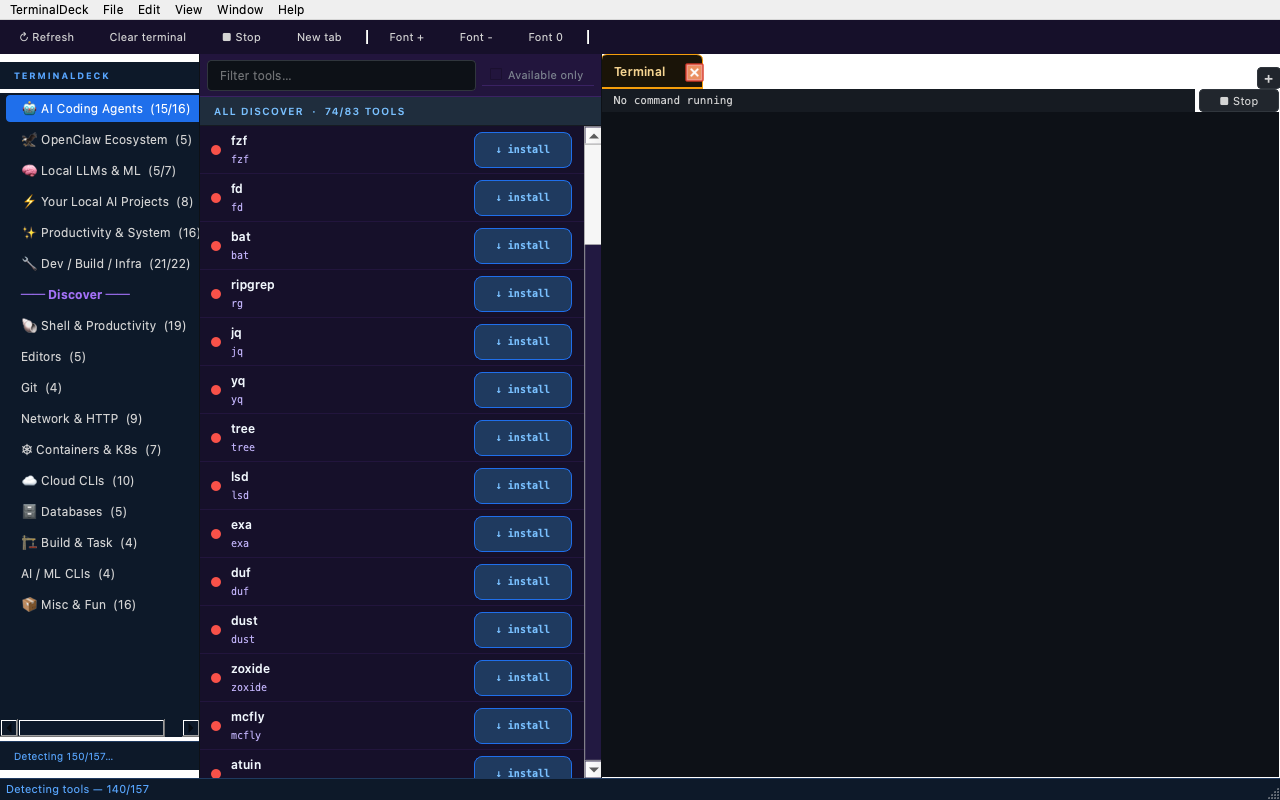This screenshot has height=800, width=1280.
Task: Add a new terminal tab with plus icon
Action: (x=1268, y=79)
